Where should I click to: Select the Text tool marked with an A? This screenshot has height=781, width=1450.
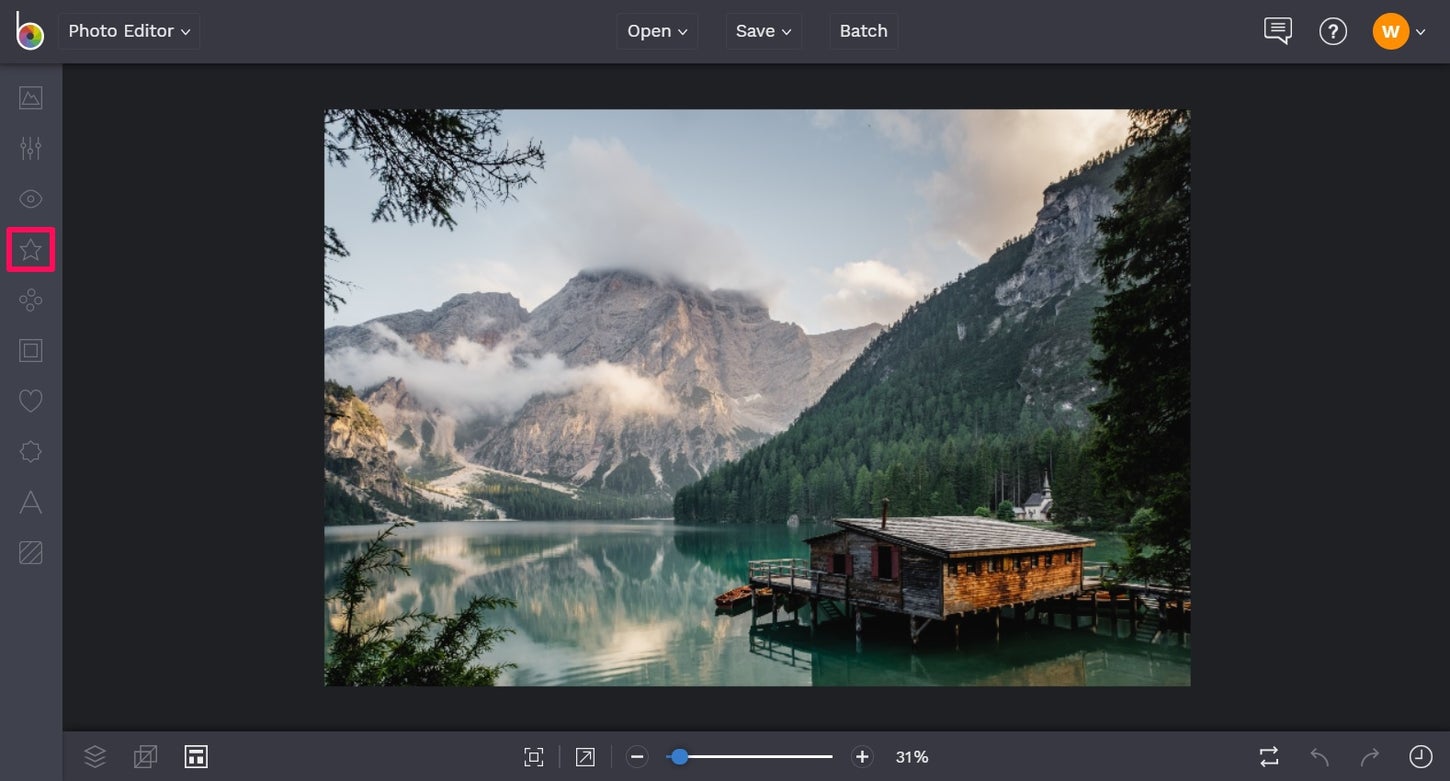click(30, 502)
